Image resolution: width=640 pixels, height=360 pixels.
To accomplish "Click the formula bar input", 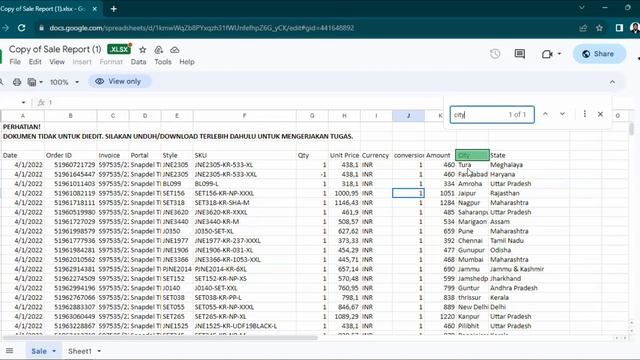I will (245, 102).
